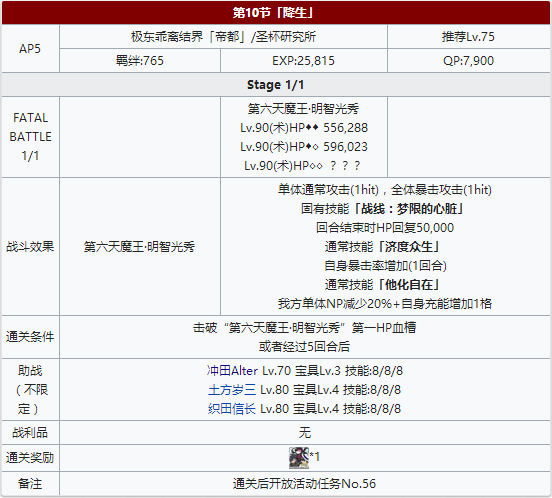Select the QP:7,900 cell
The image size is (552, 498).
coord(469,61)
